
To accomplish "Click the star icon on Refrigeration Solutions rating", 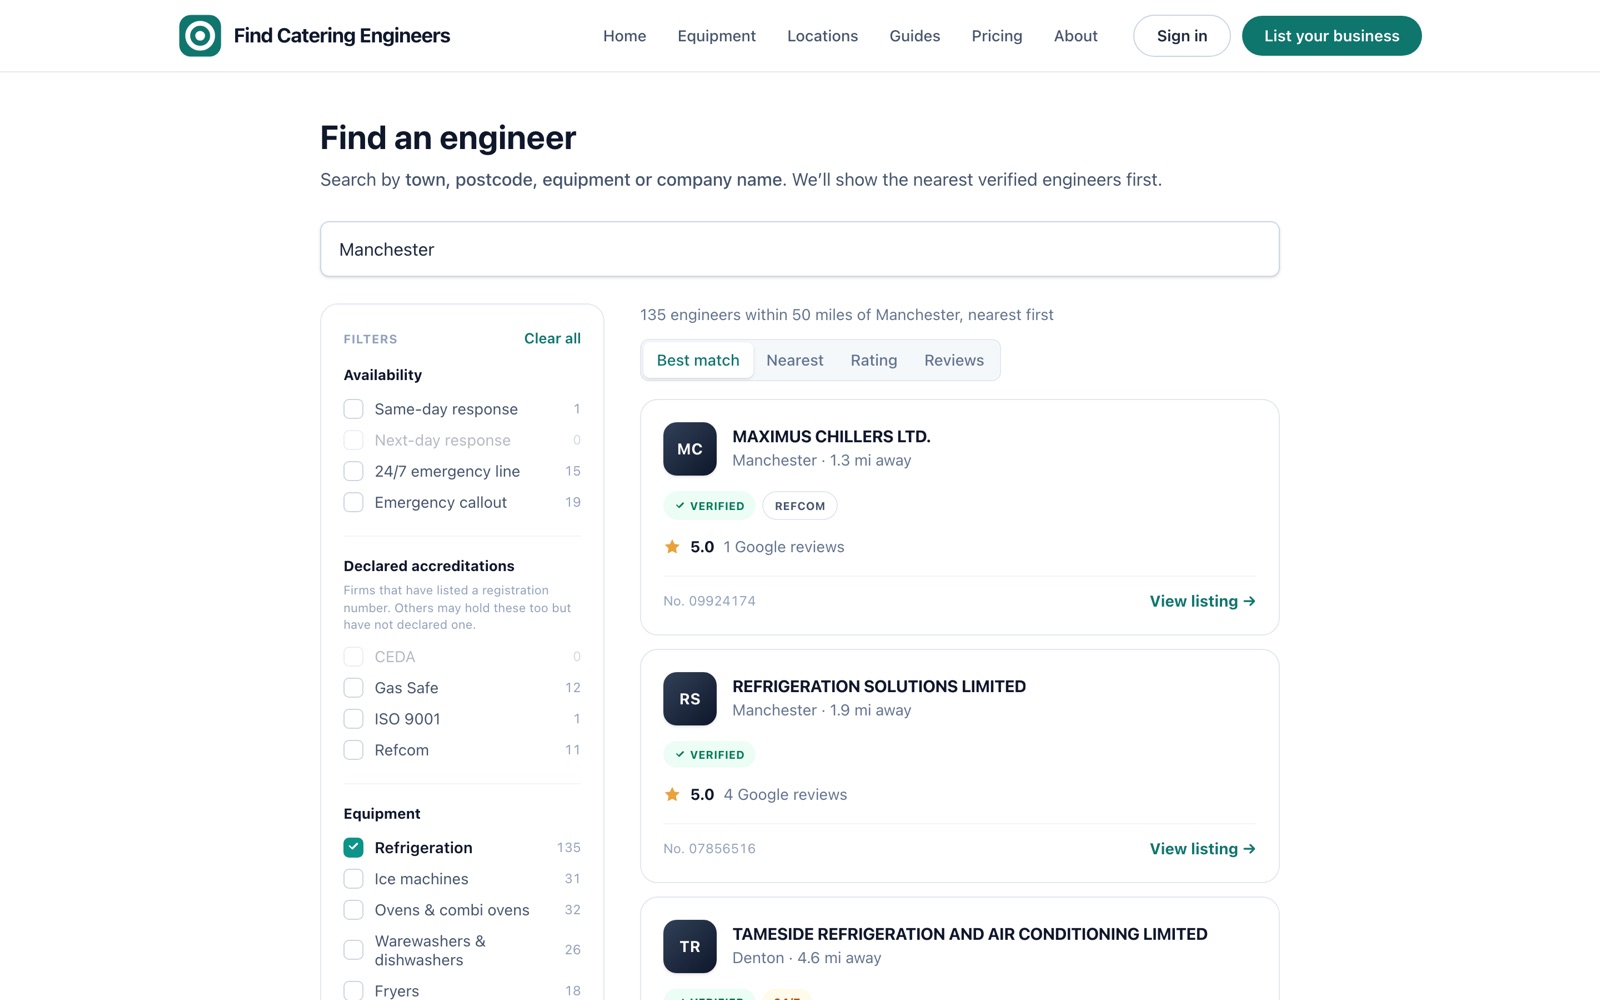I will [672, 795].
